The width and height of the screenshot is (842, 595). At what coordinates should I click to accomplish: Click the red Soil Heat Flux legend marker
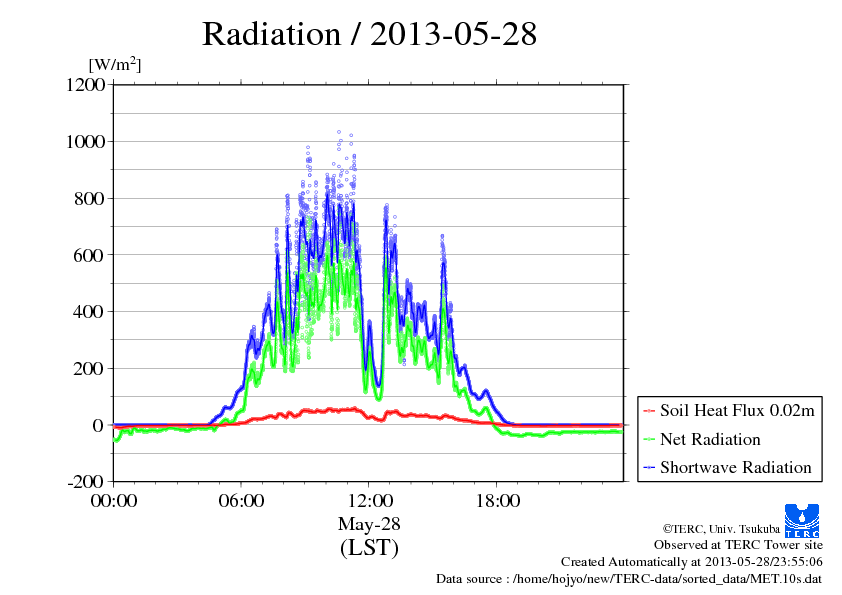(649, 411)
